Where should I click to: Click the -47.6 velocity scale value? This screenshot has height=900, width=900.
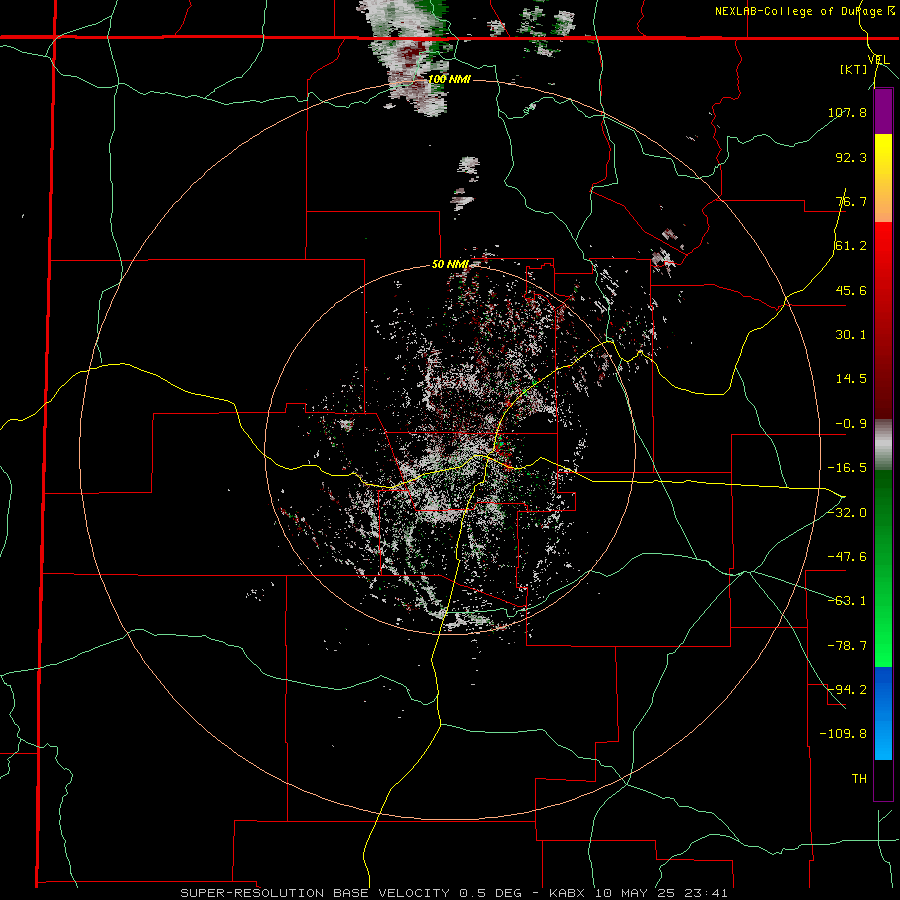[x=847, y=557]
